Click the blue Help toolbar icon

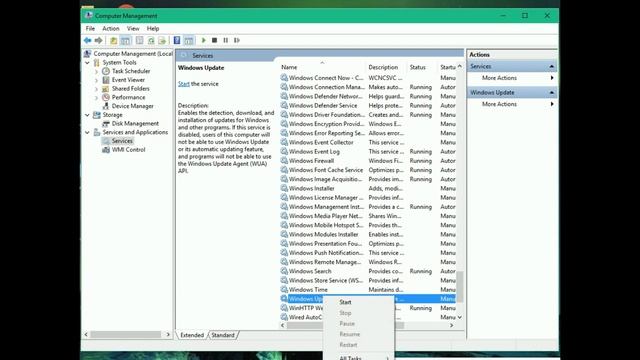[x=177, y=40]
